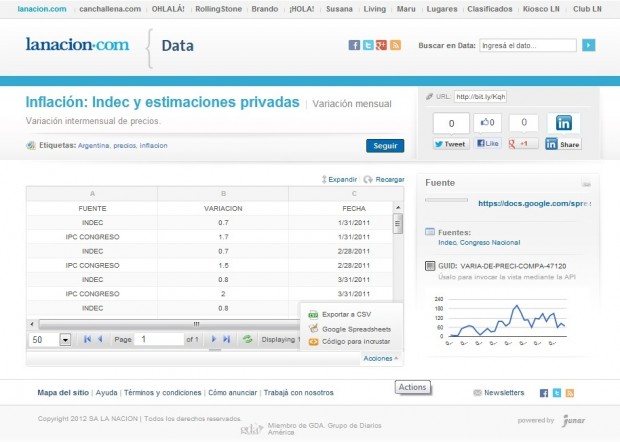This screenshot has height=442, width=620.
Task: Open RollingStone top link
Action: tap(218, 9)
